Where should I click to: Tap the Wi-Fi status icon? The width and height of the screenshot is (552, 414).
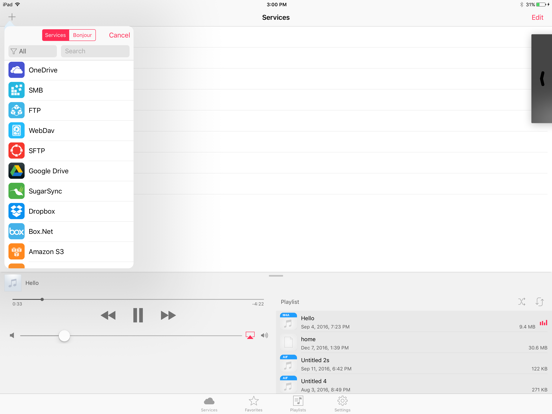pos(17,5)
